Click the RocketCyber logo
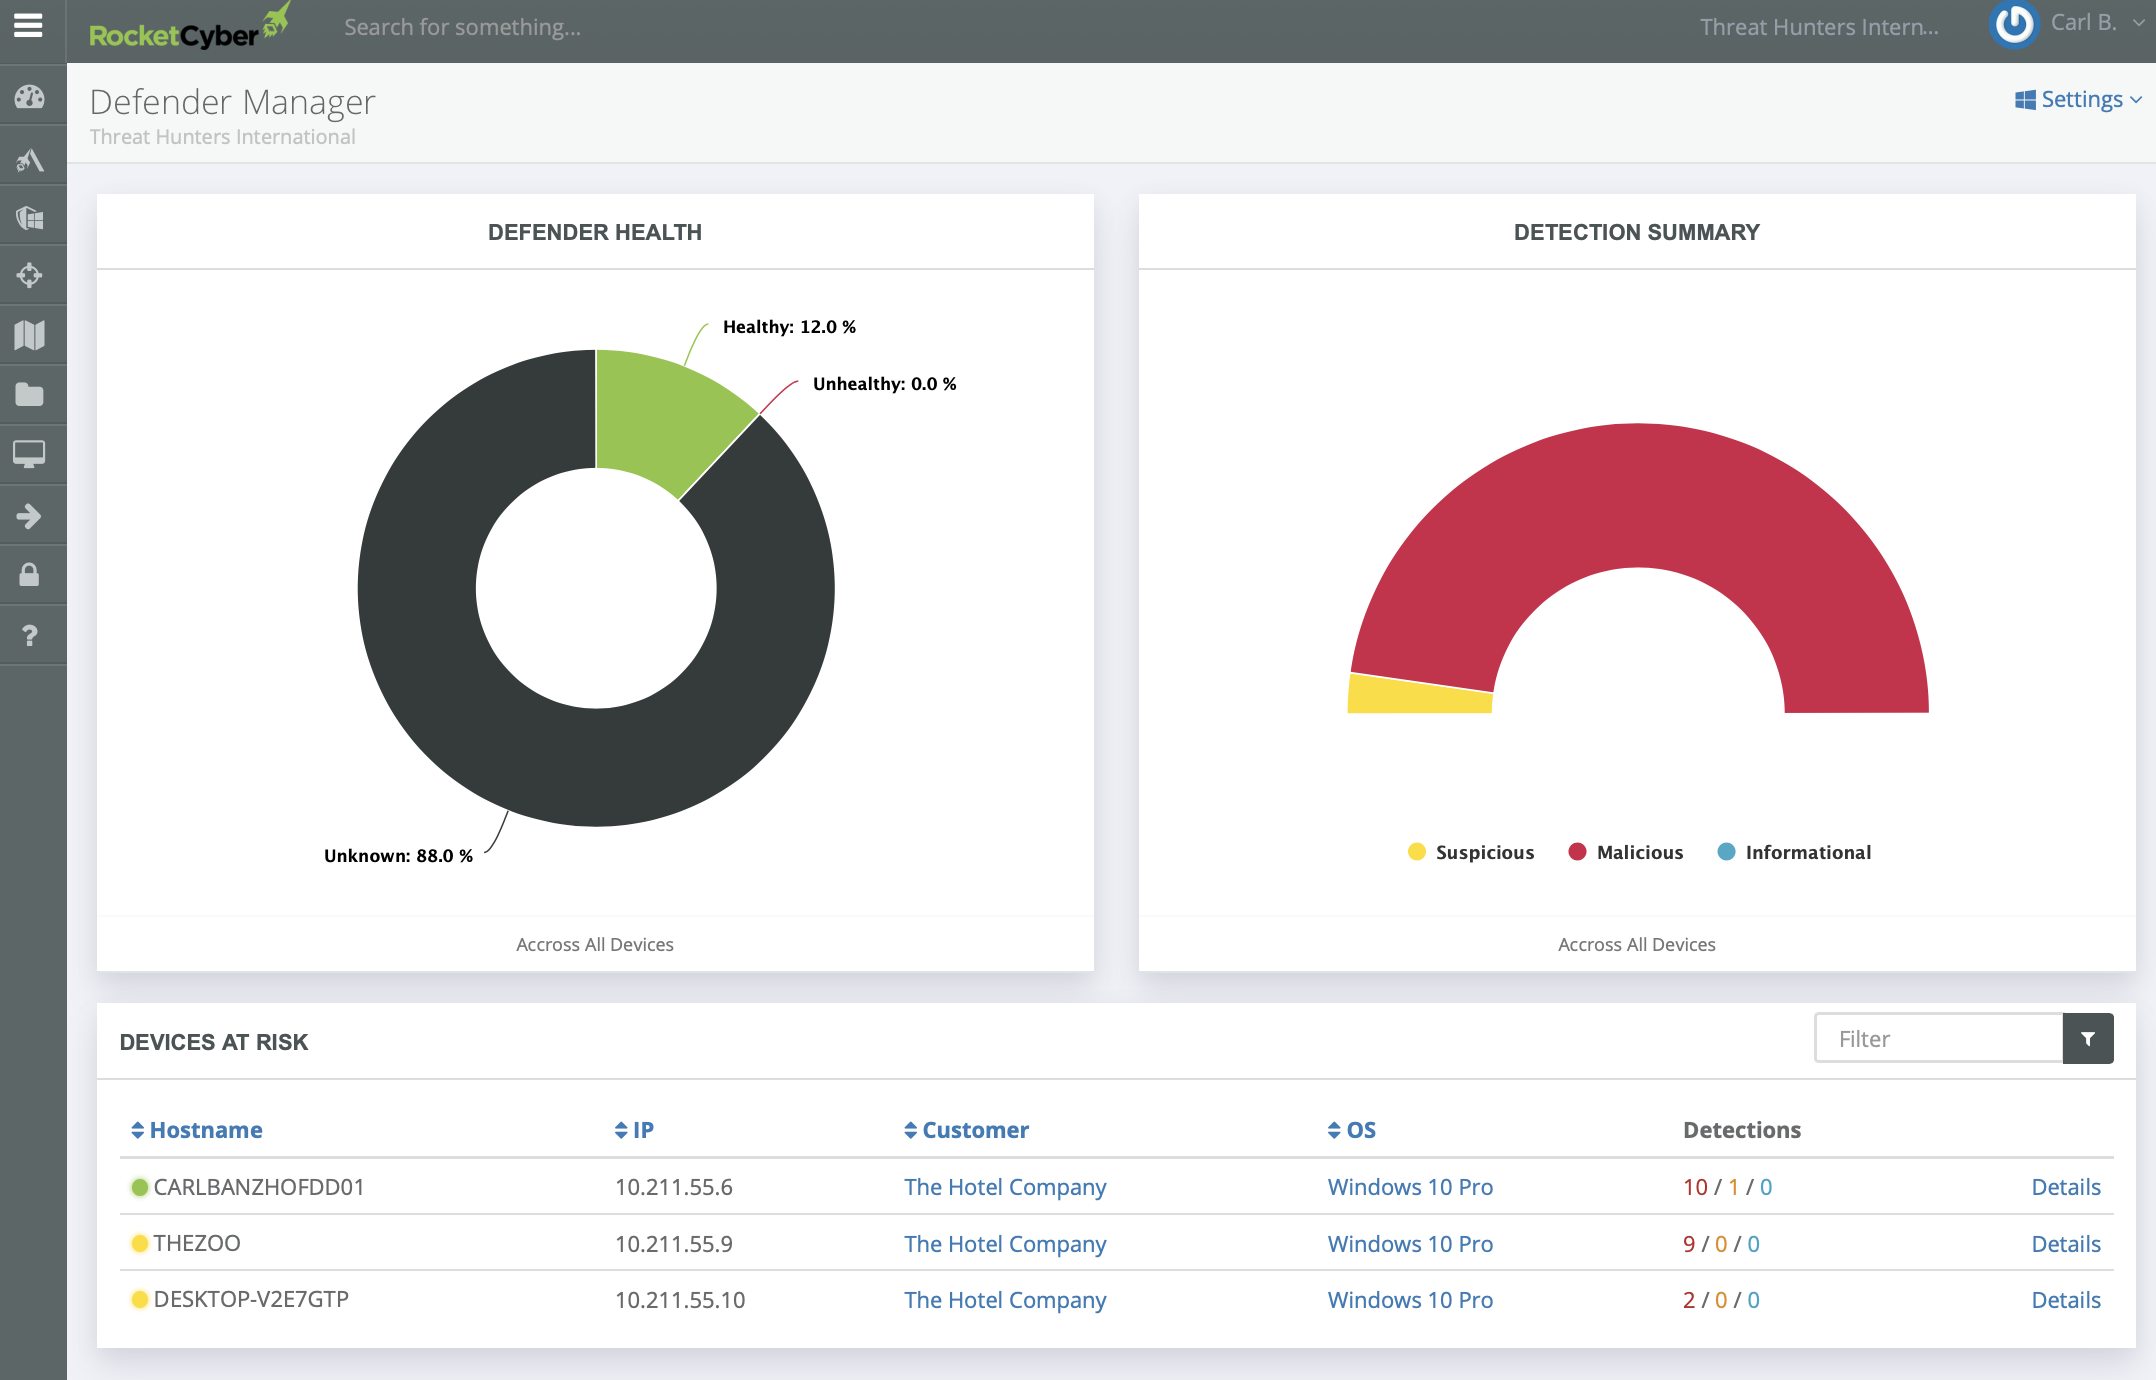This screenshot has height=1380, width=2156. 189,28
